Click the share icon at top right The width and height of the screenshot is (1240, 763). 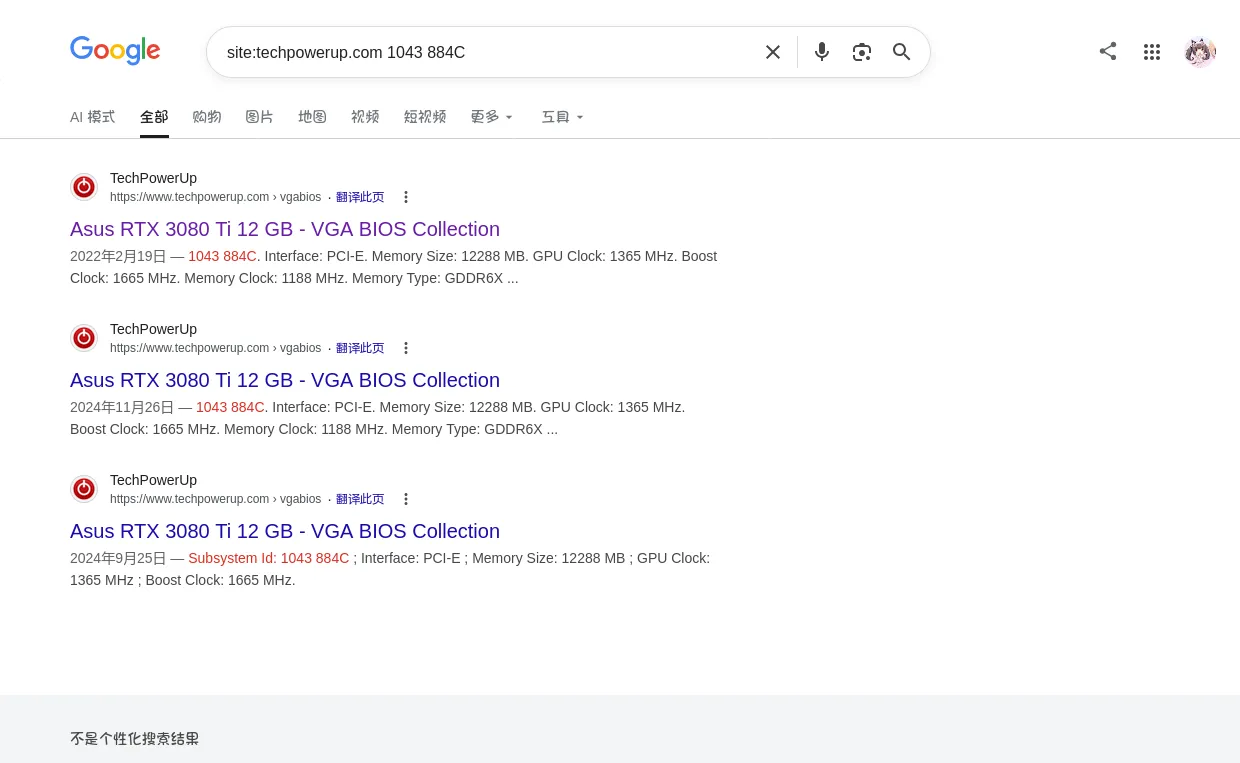tap(1108, 51)
